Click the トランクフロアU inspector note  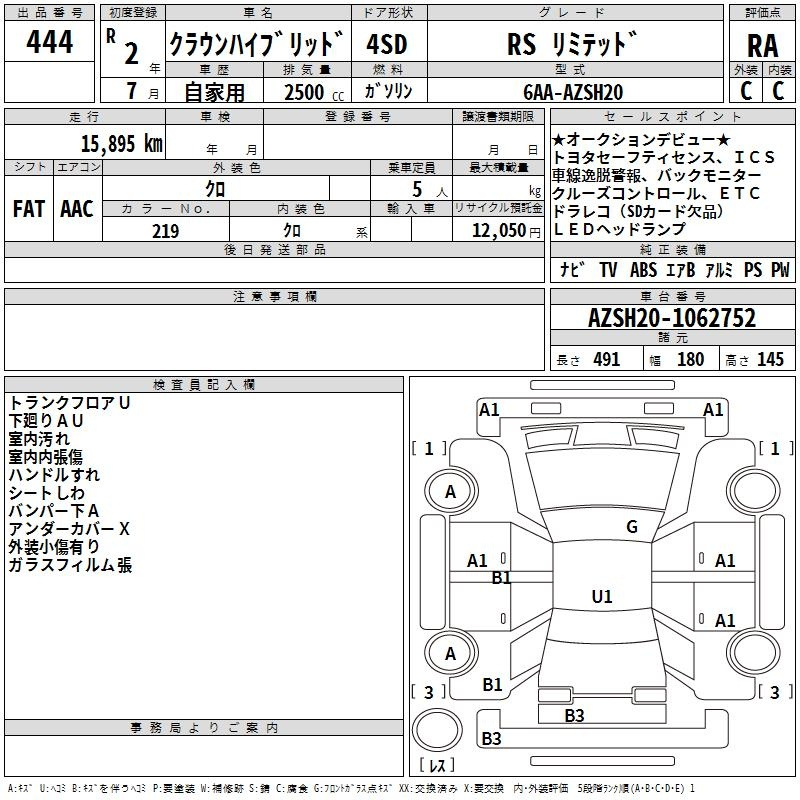click(70, 403)
